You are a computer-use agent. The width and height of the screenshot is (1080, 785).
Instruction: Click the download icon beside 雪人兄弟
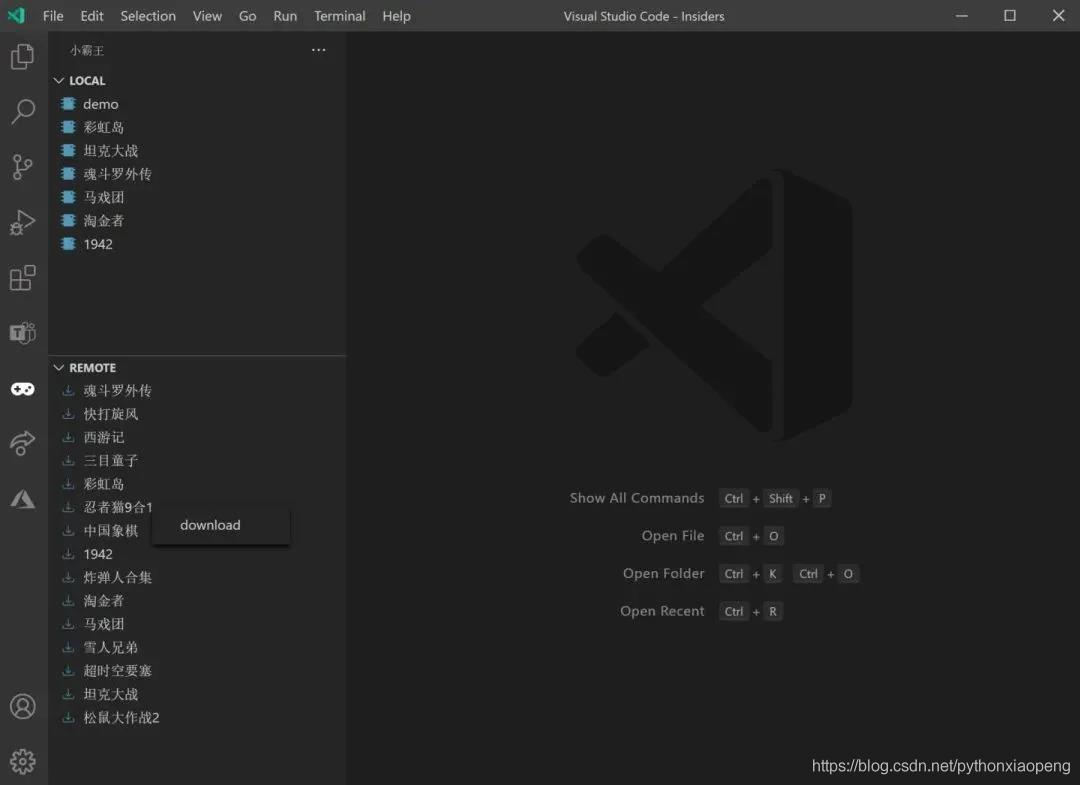(68, 647)
